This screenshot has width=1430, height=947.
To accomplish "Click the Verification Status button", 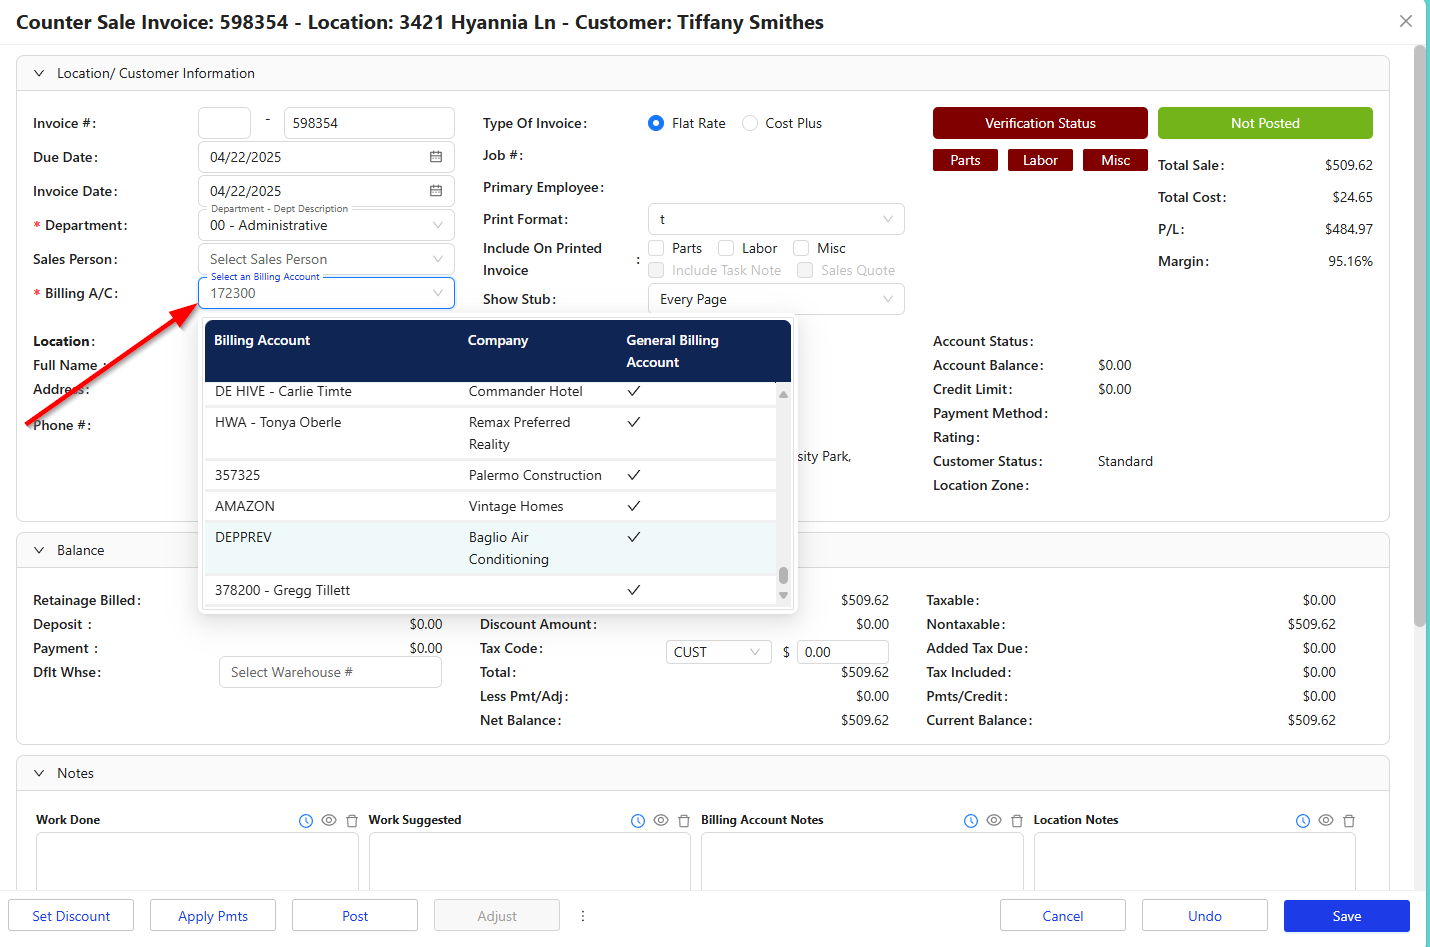I will point(1040,123).
